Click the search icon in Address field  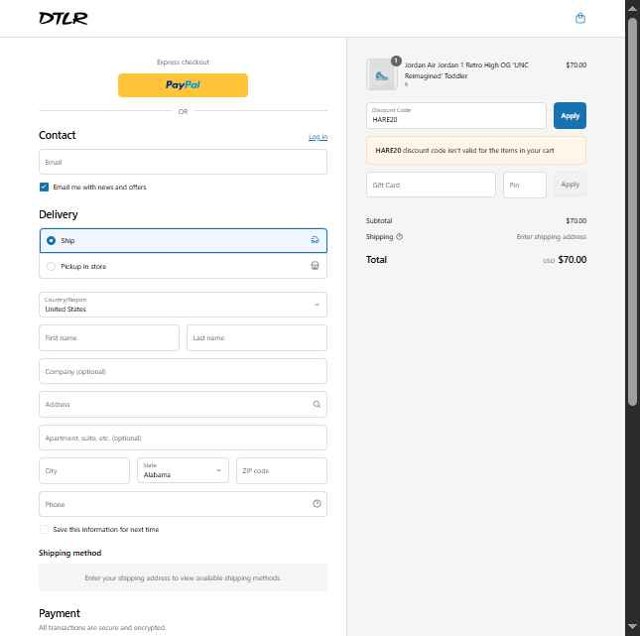click(x=316, y=404)
